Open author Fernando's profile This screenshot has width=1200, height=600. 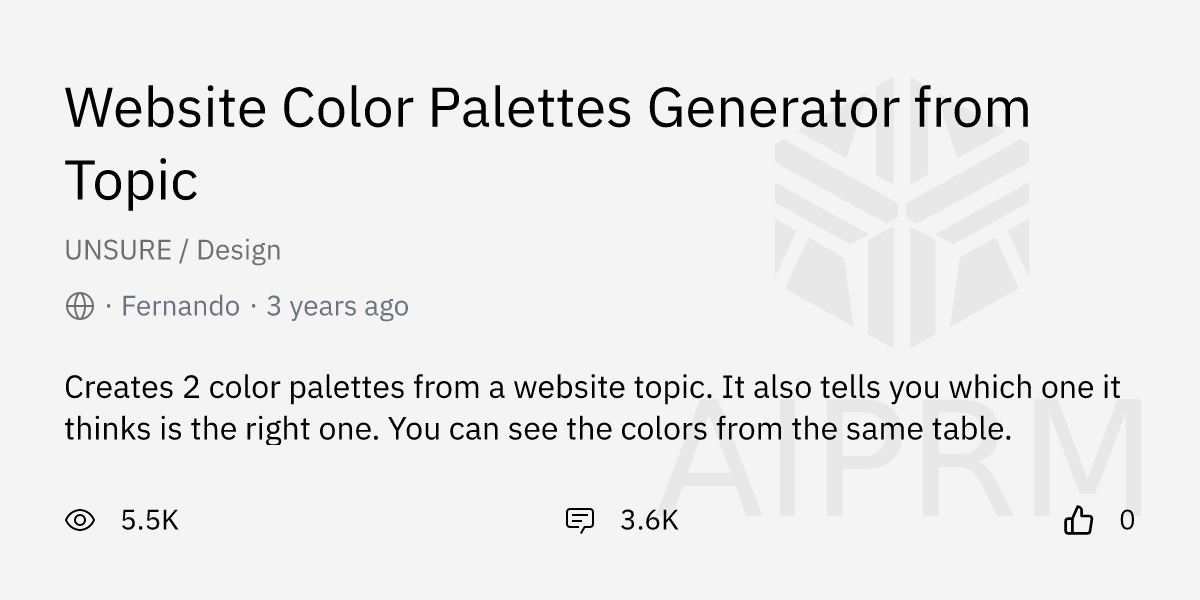tap(180, 306)
